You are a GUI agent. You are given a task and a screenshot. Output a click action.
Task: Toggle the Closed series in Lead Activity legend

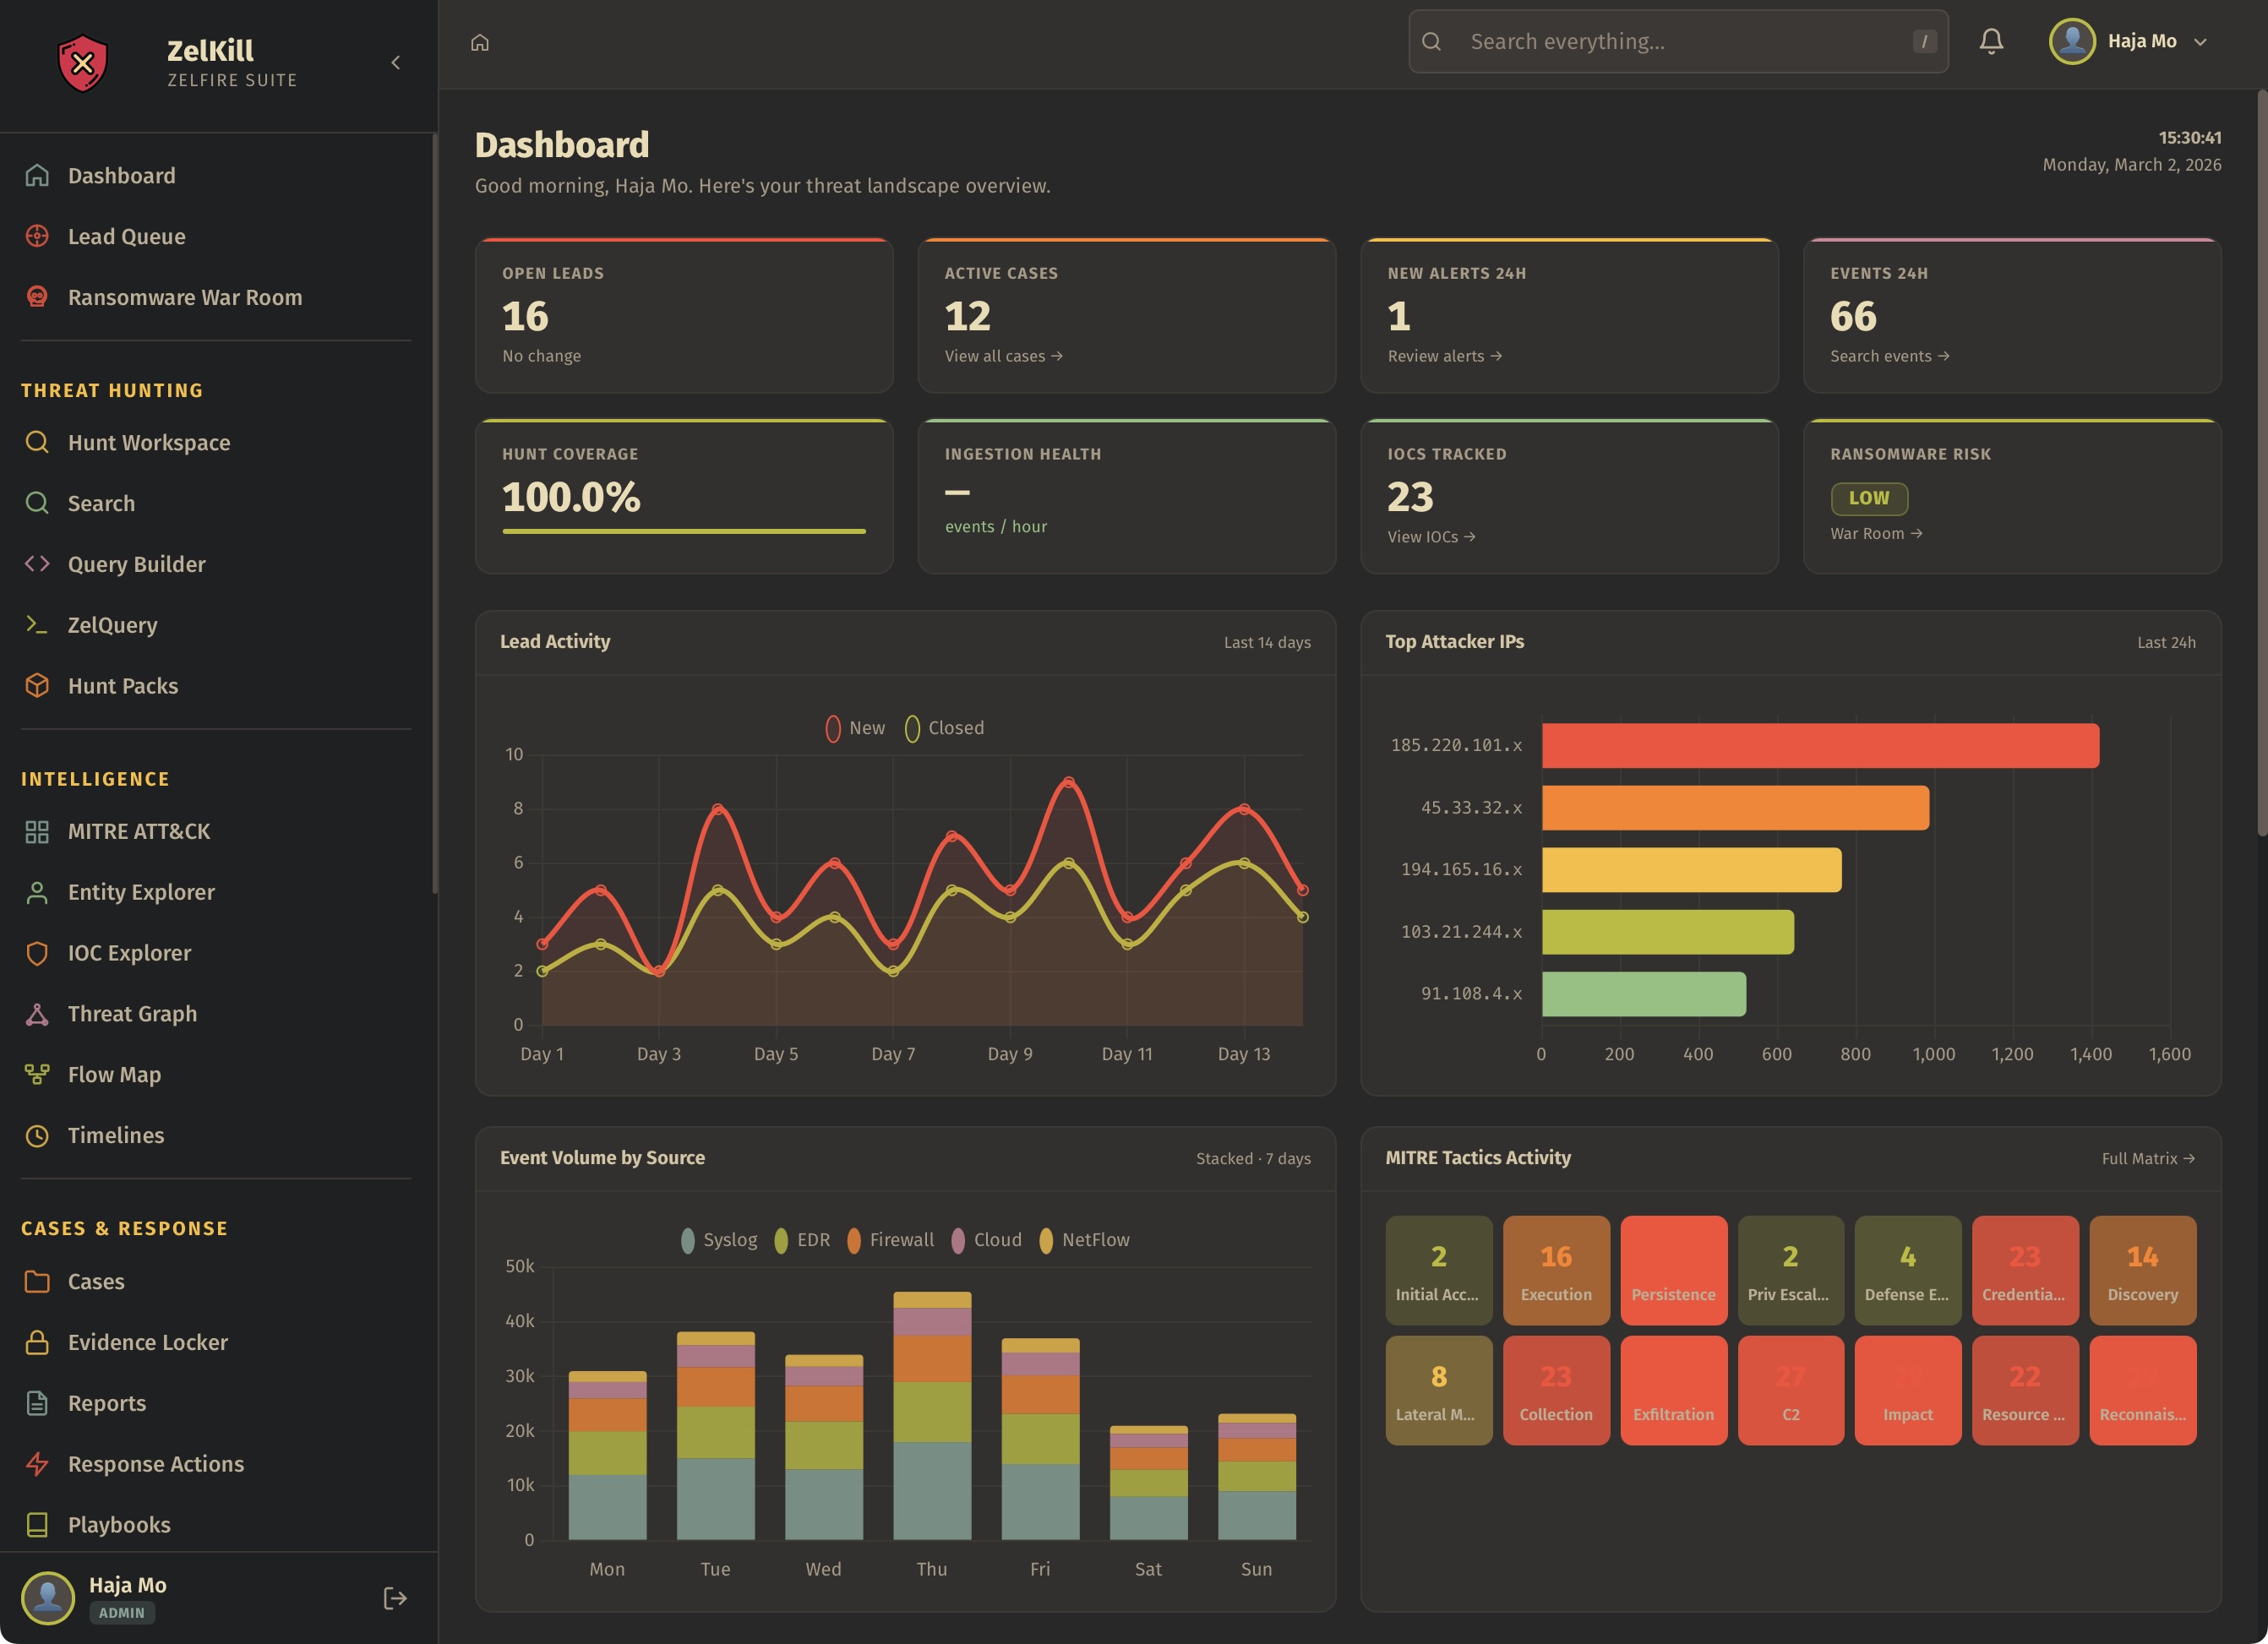[x=945, y=728]
